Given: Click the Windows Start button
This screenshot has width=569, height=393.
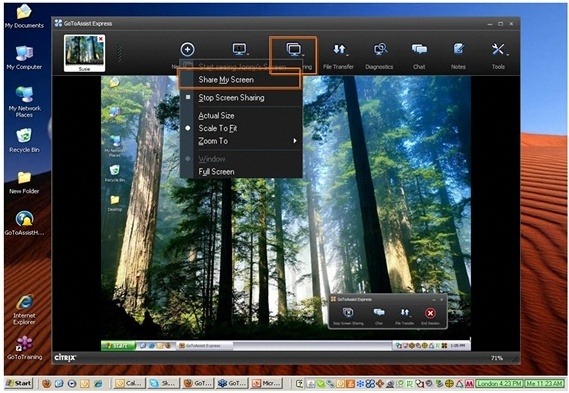Looking at the screenshot, I should click(19, 383).
